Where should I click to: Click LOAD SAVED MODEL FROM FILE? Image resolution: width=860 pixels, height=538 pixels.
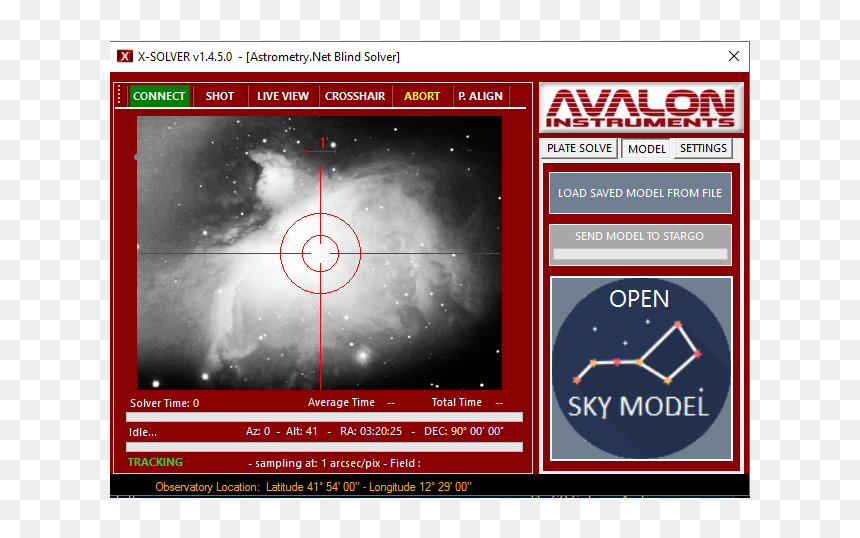[640, 193]
